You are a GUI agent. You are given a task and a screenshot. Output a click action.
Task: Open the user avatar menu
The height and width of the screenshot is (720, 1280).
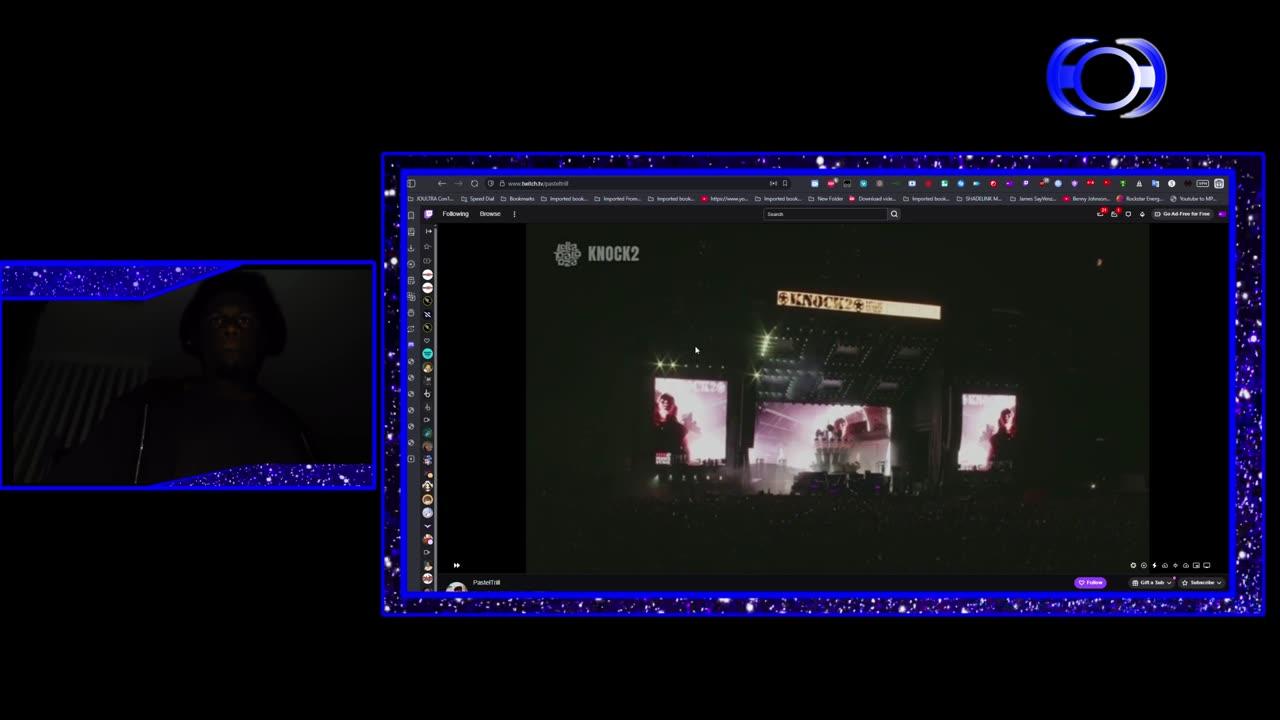pyautogui.click(x=1221, y=214)
